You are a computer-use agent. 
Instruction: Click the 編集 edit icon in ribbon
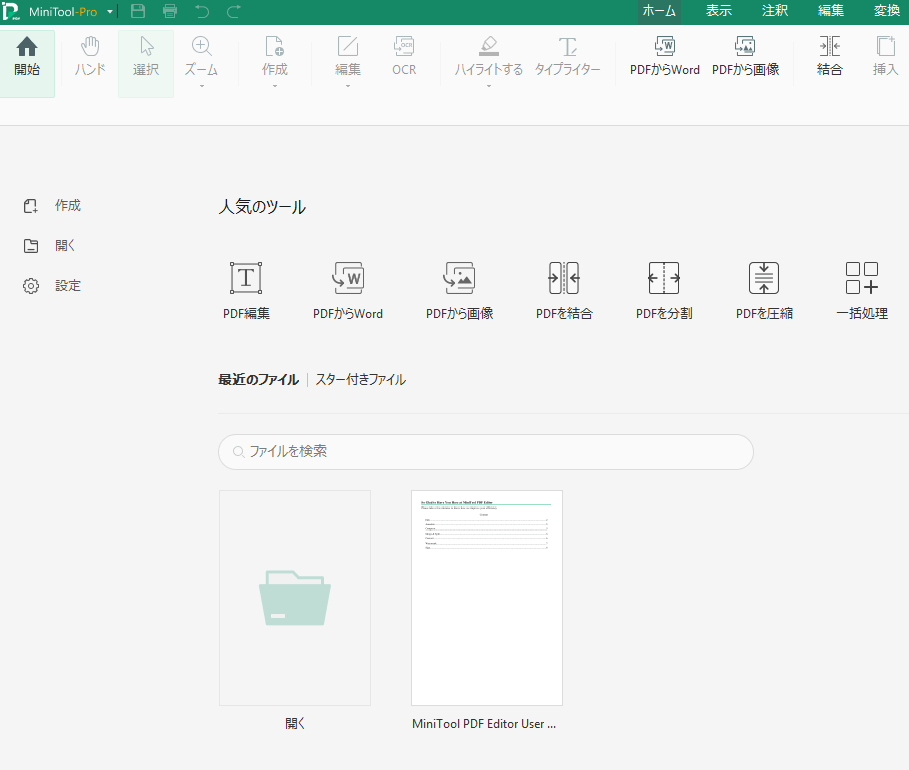tap(348, 57)
